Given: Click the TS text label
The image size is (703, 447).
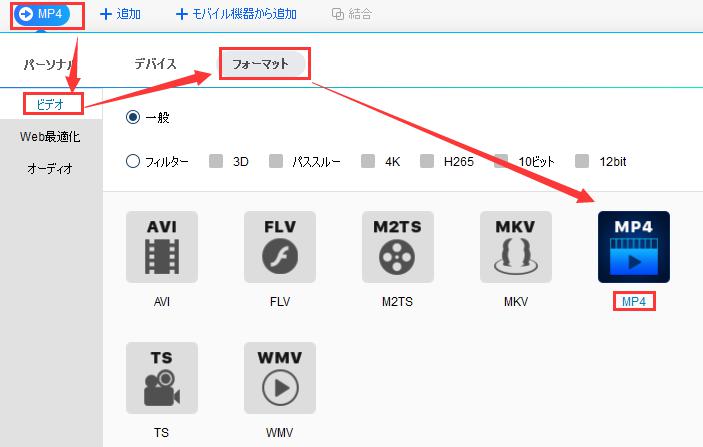Looking at the screenshot, I should (161, 433).
